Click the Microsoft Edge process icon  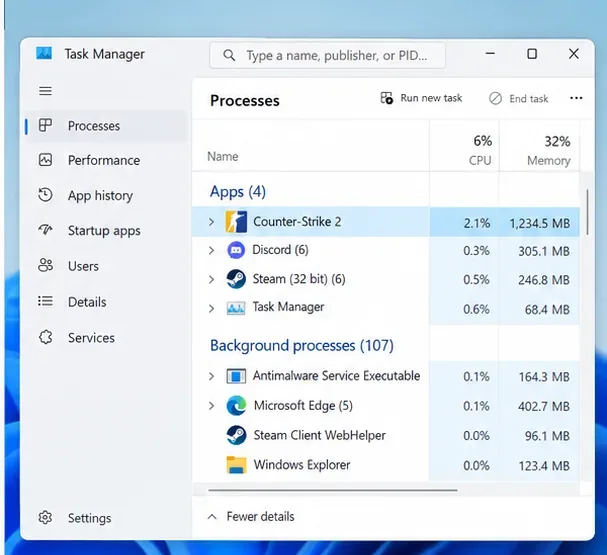(237, 406)
